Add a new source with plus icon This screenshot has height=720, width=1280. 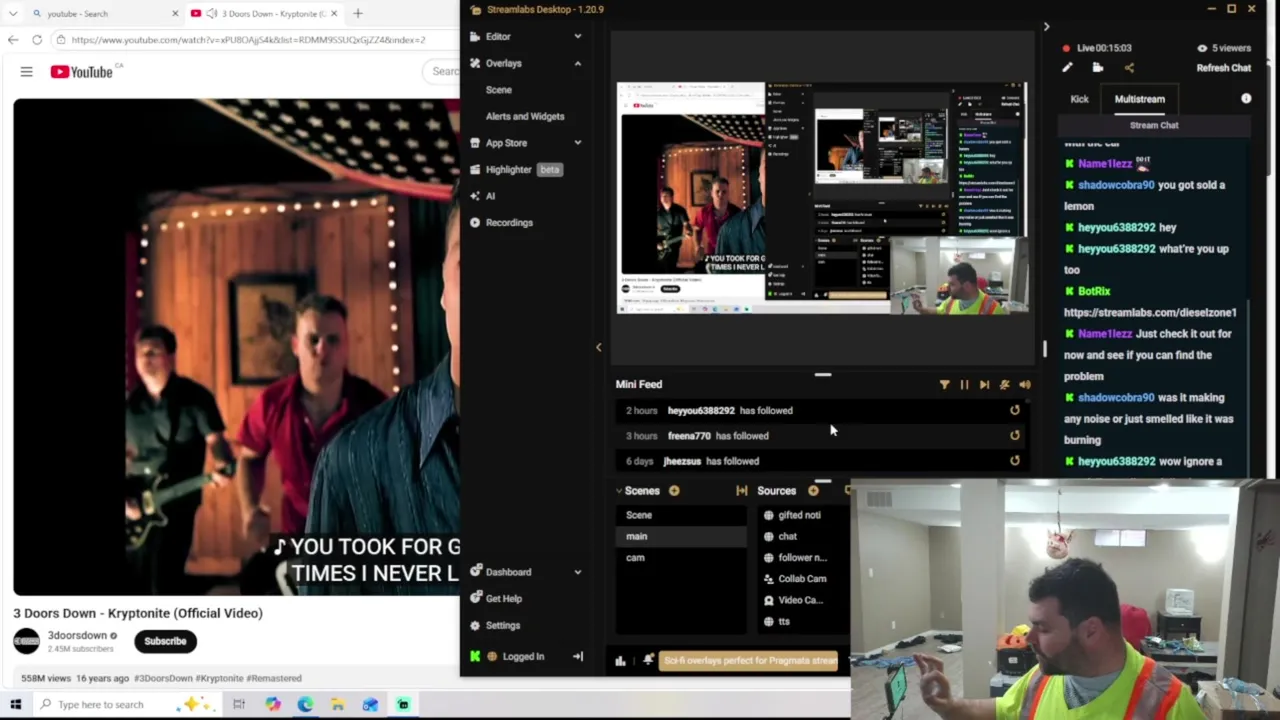click(x=813, y=491)
